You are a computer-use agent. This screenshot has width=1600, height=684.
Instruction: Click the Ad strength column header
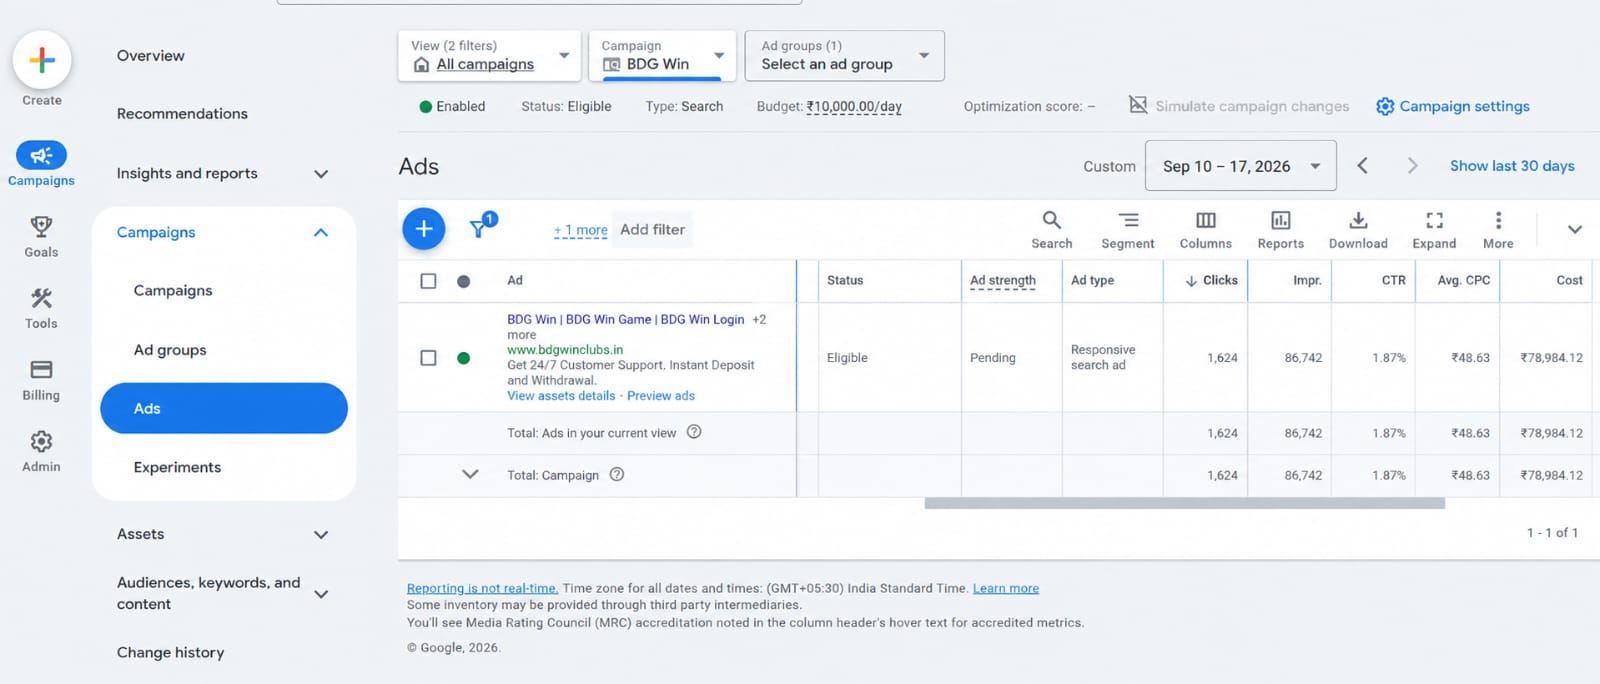(x=1003, y=281)
